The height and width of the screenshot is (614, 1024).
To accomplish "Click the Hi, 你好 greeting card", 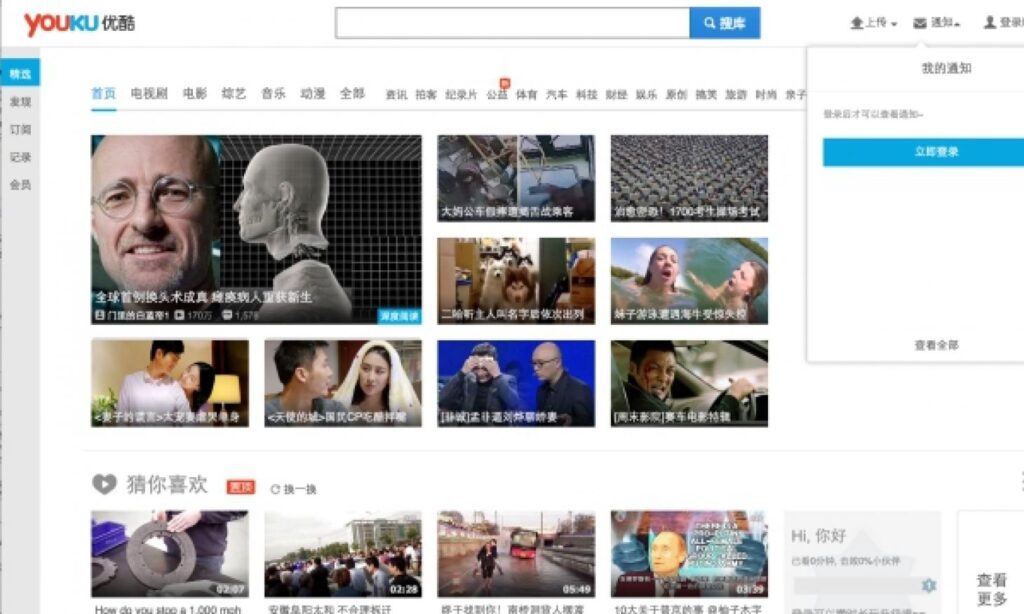I will [x=862, y=562].
